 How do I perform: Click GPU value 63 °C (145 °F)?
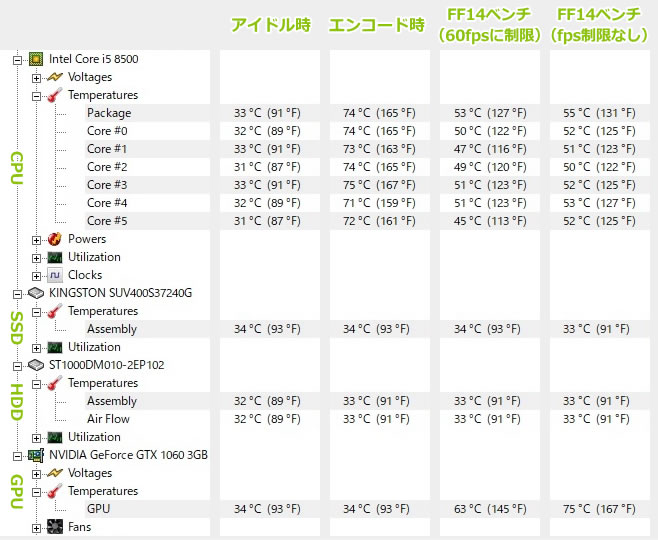(x=490, y=509)
